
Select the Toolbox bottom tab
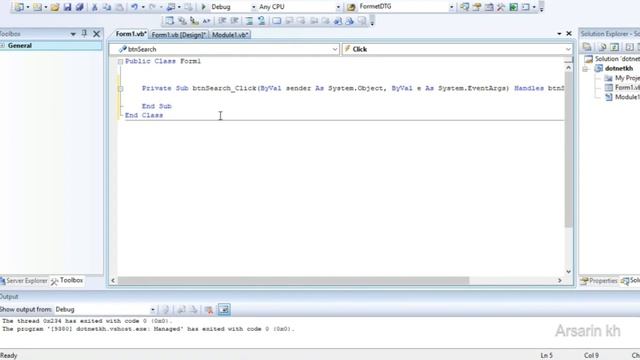coord(67,280)
